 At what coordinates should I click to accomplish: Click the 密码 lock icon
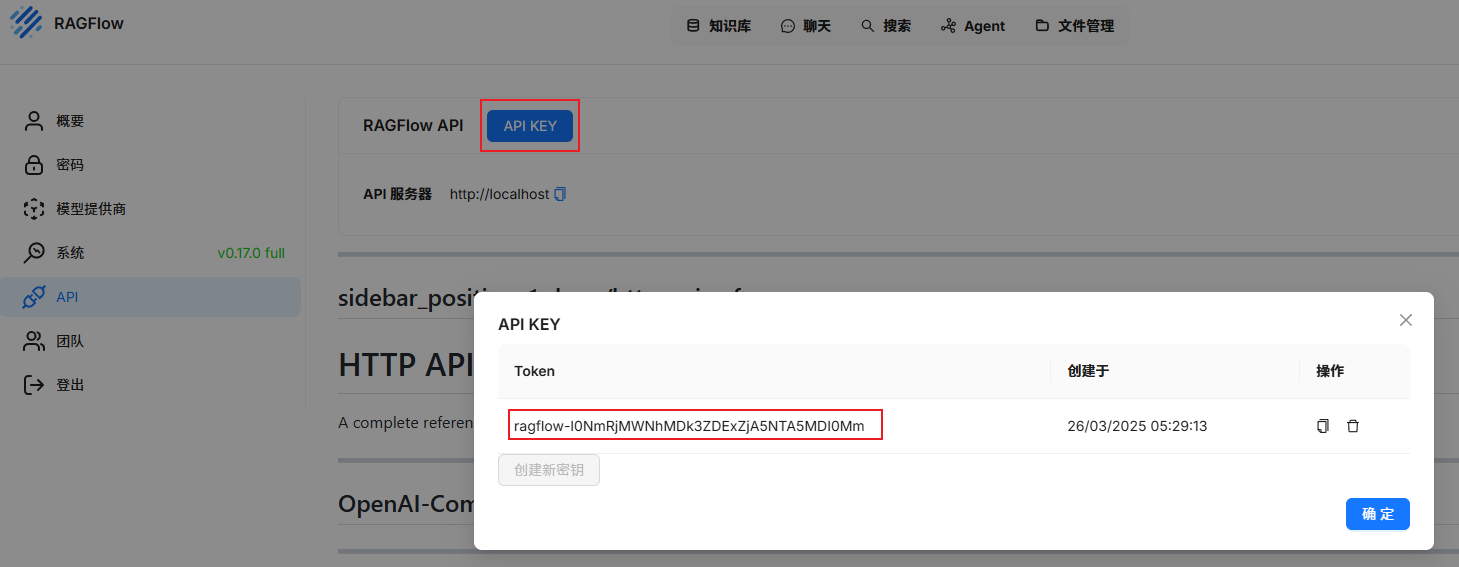(x=35, y=165)
